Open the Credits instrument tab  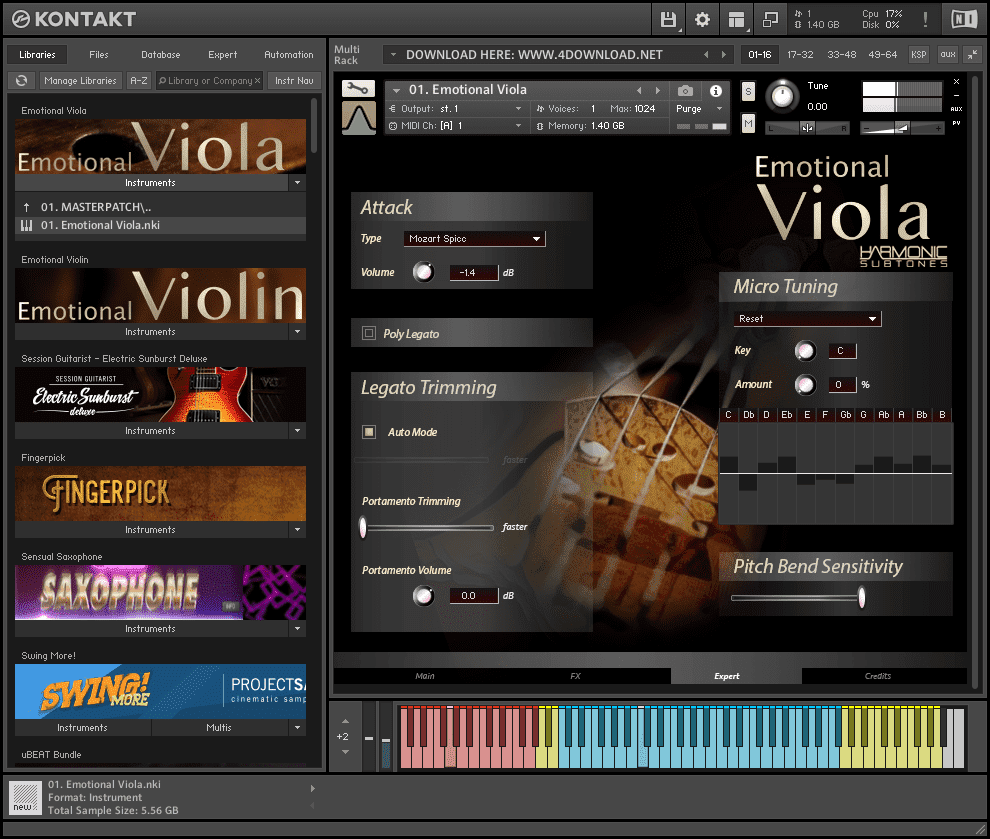click(878, 676)
